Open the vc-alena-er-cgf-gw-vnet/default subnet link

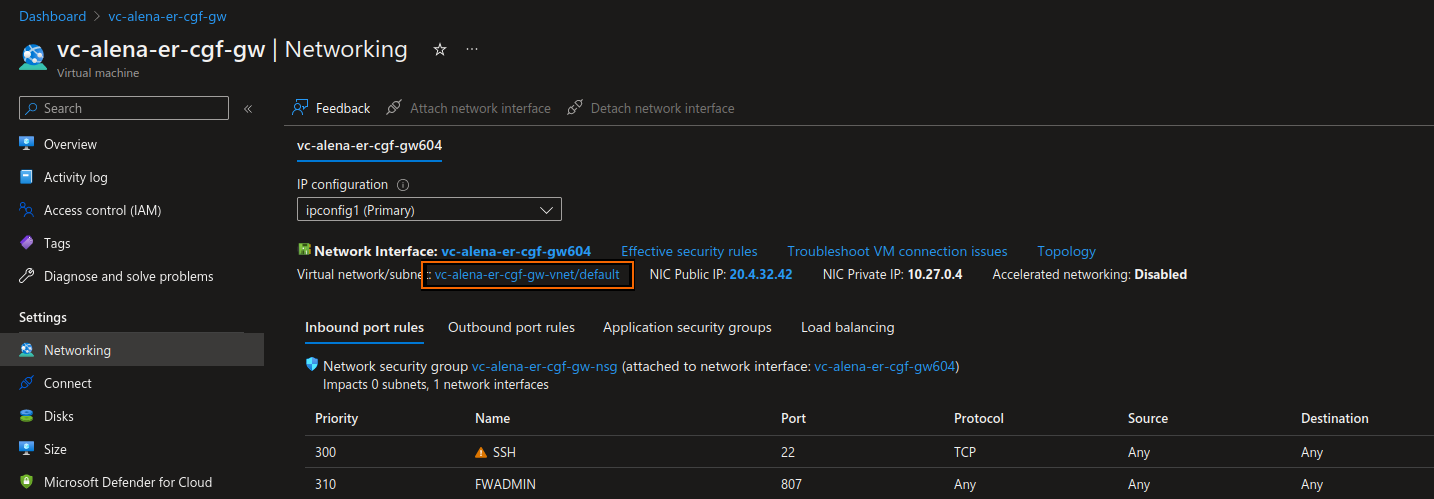[527, 274]
